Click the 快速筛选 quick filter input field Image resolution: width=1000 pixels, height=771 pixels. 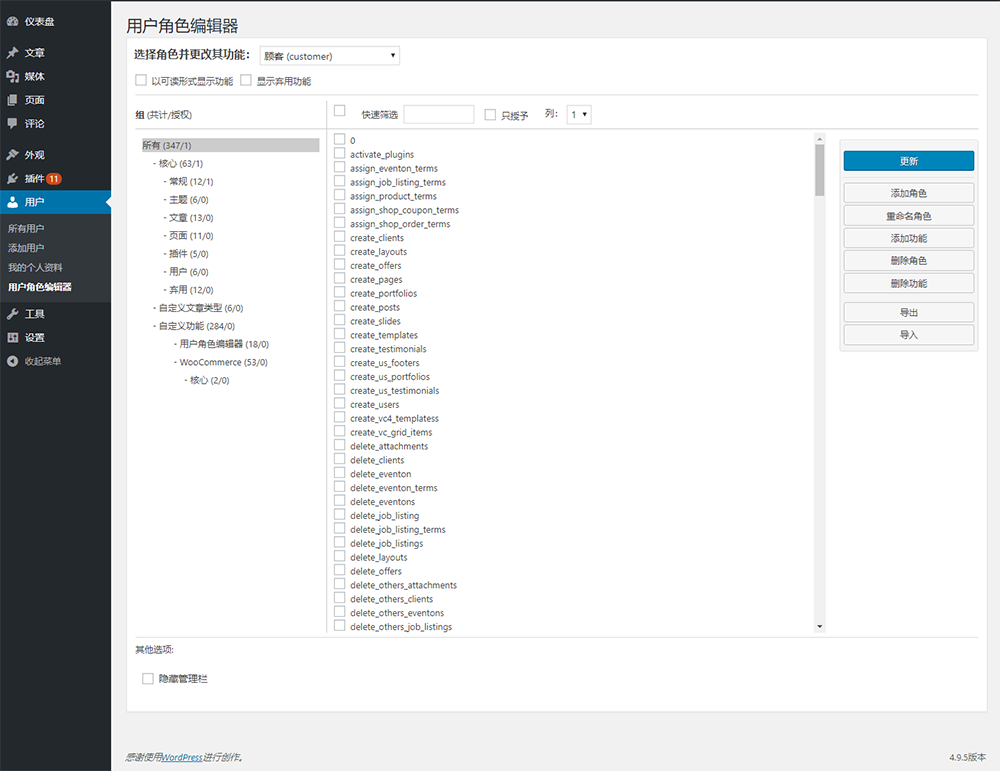coord(438,115)
